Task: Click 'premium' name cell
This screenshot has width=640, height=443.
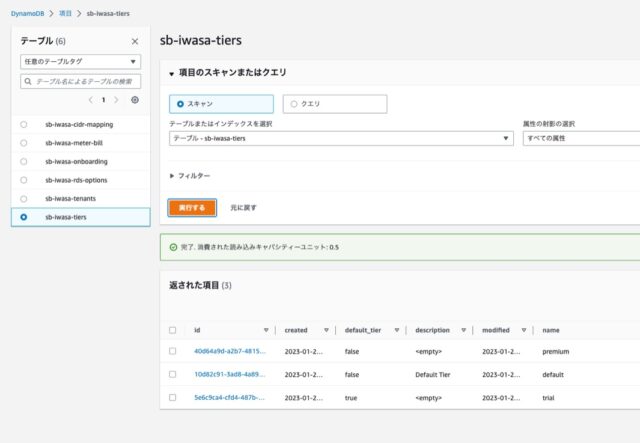Action: [x=556, y=351]
